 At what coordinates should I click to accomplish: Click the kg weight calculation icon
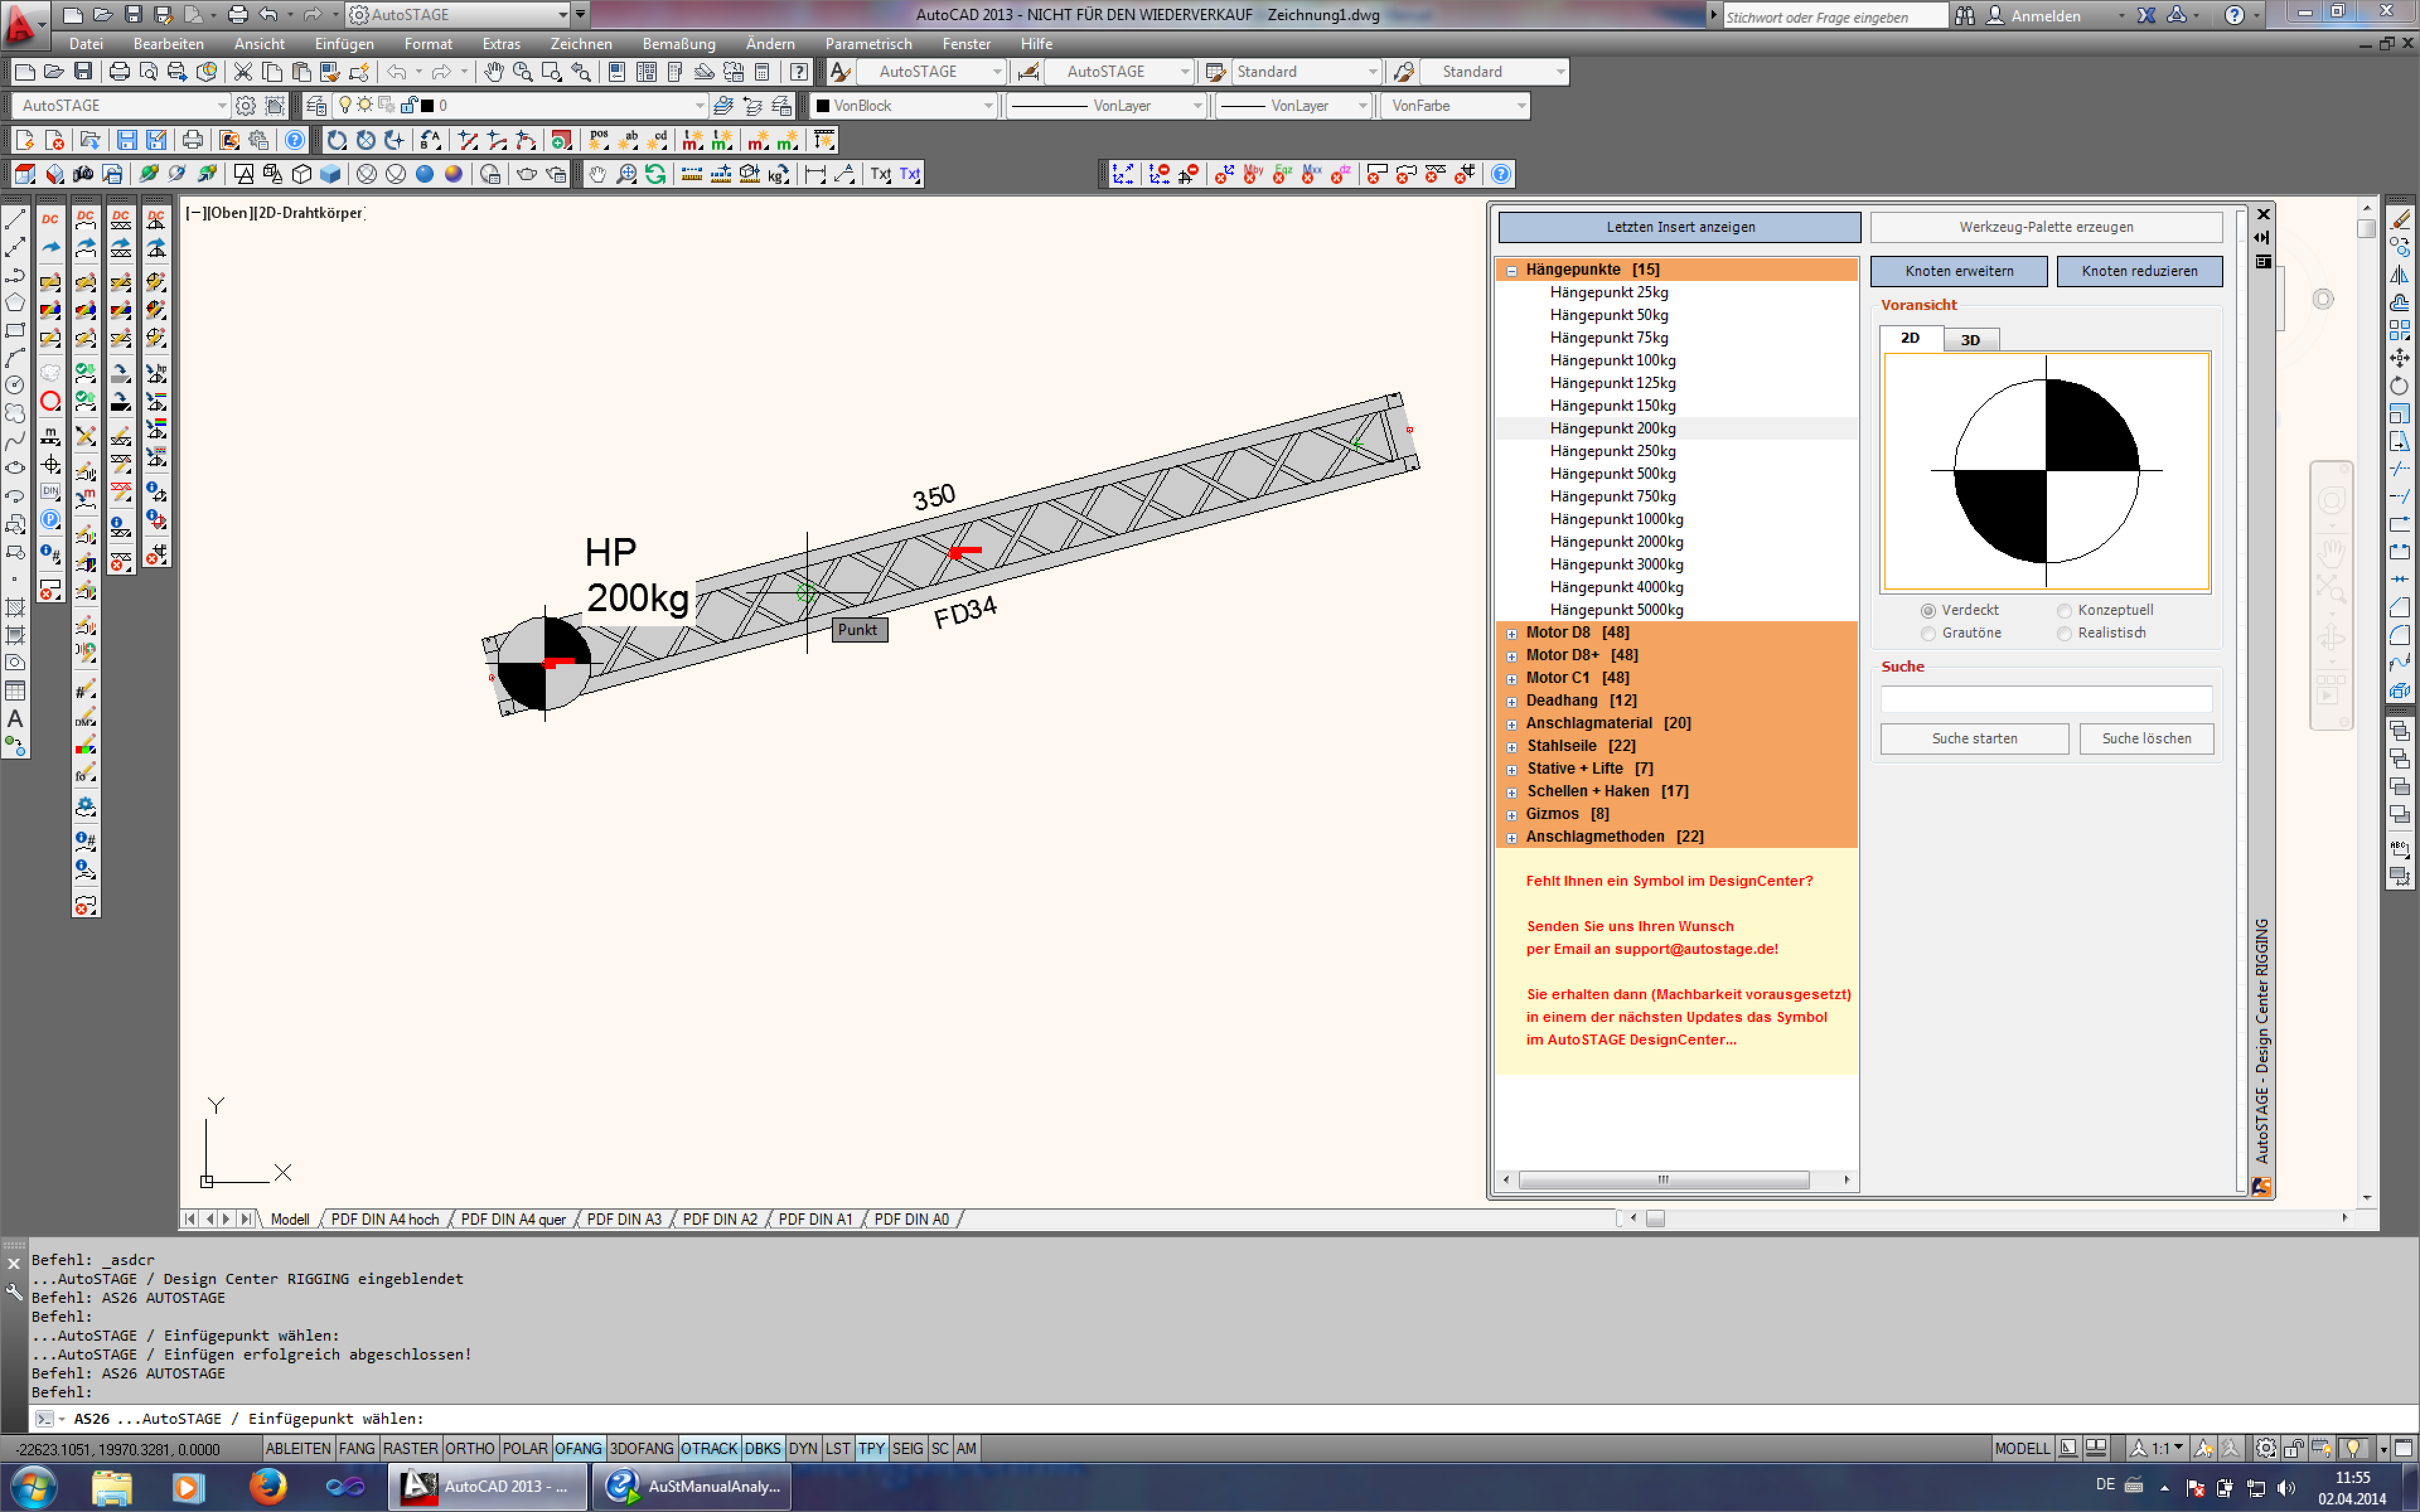tap(778, 175)
